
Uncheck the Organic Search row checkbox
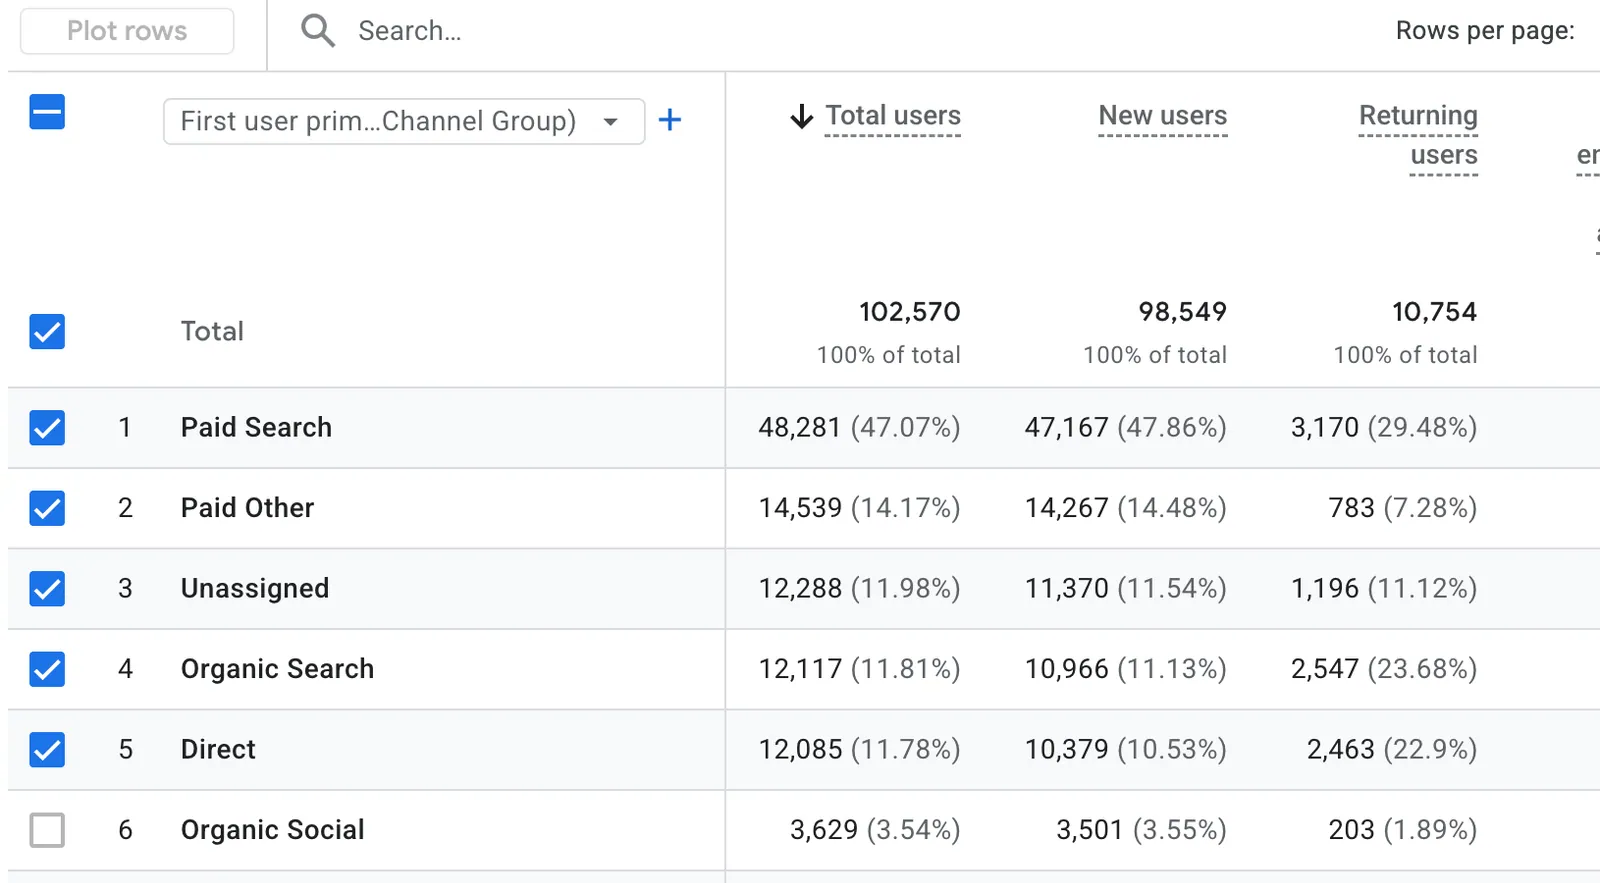47,669
